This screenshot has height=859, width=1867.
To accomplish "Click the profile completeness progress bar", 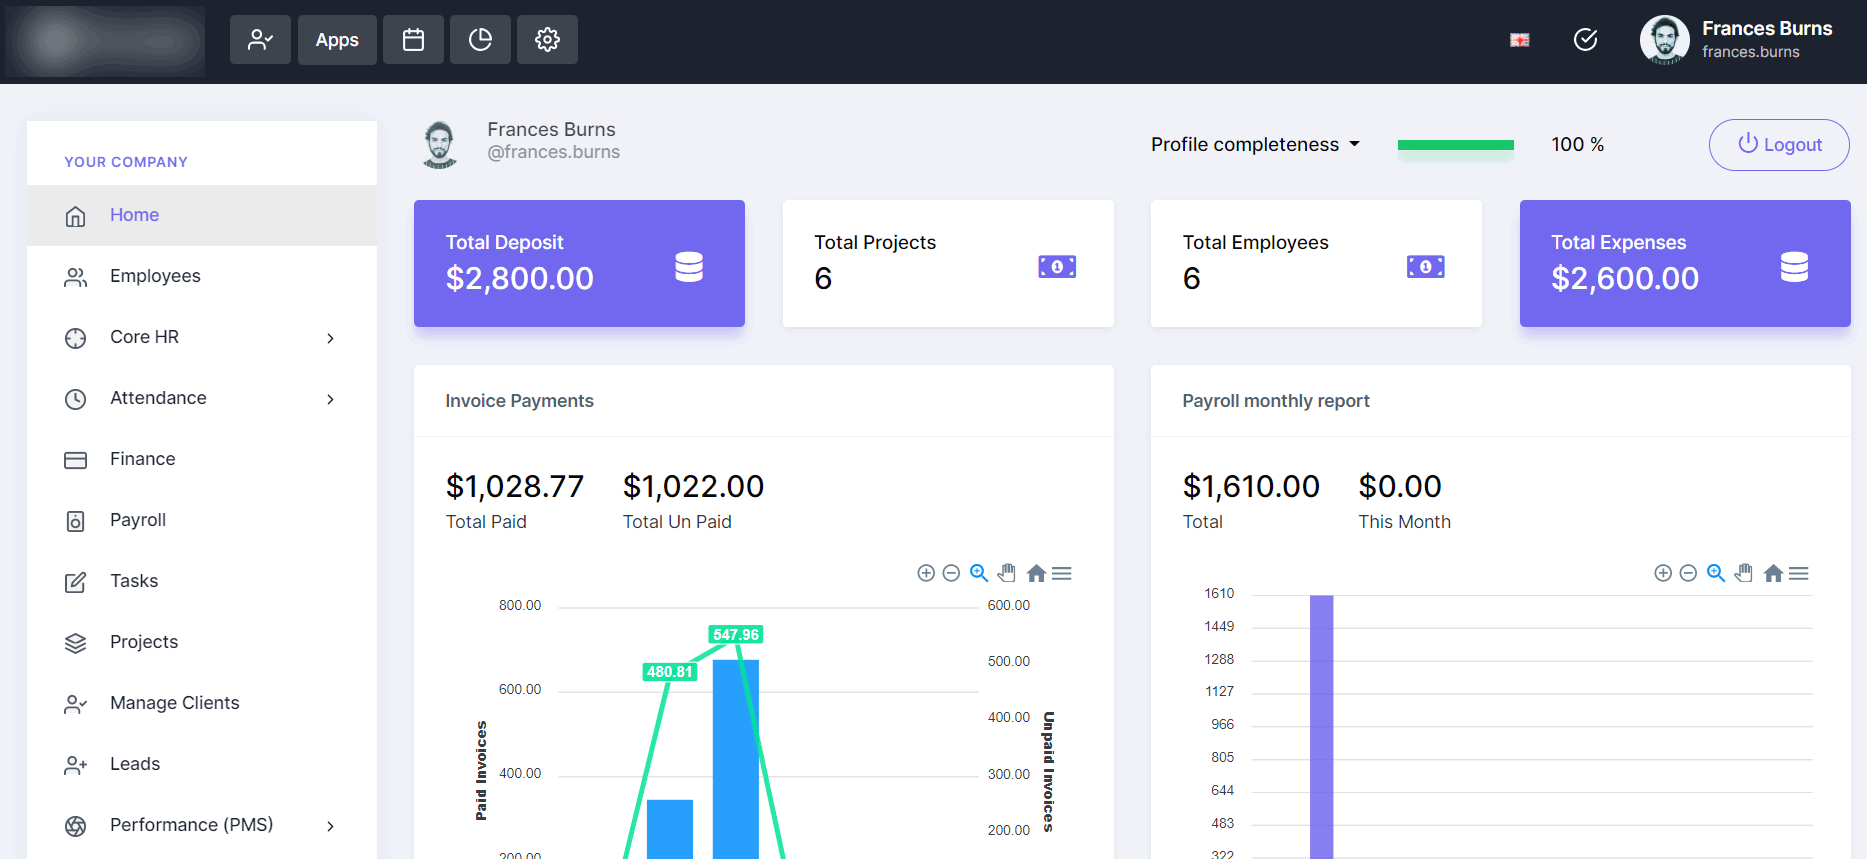I will [x=1456, y=145].
